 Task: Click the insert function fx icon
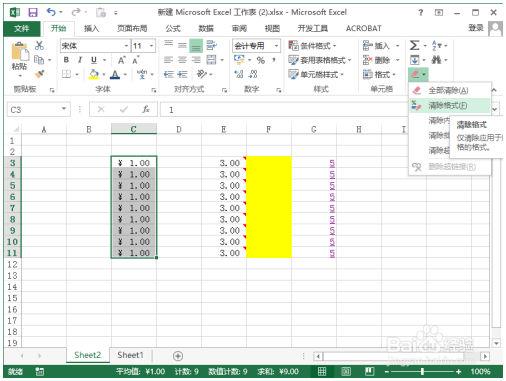point(146,109)
